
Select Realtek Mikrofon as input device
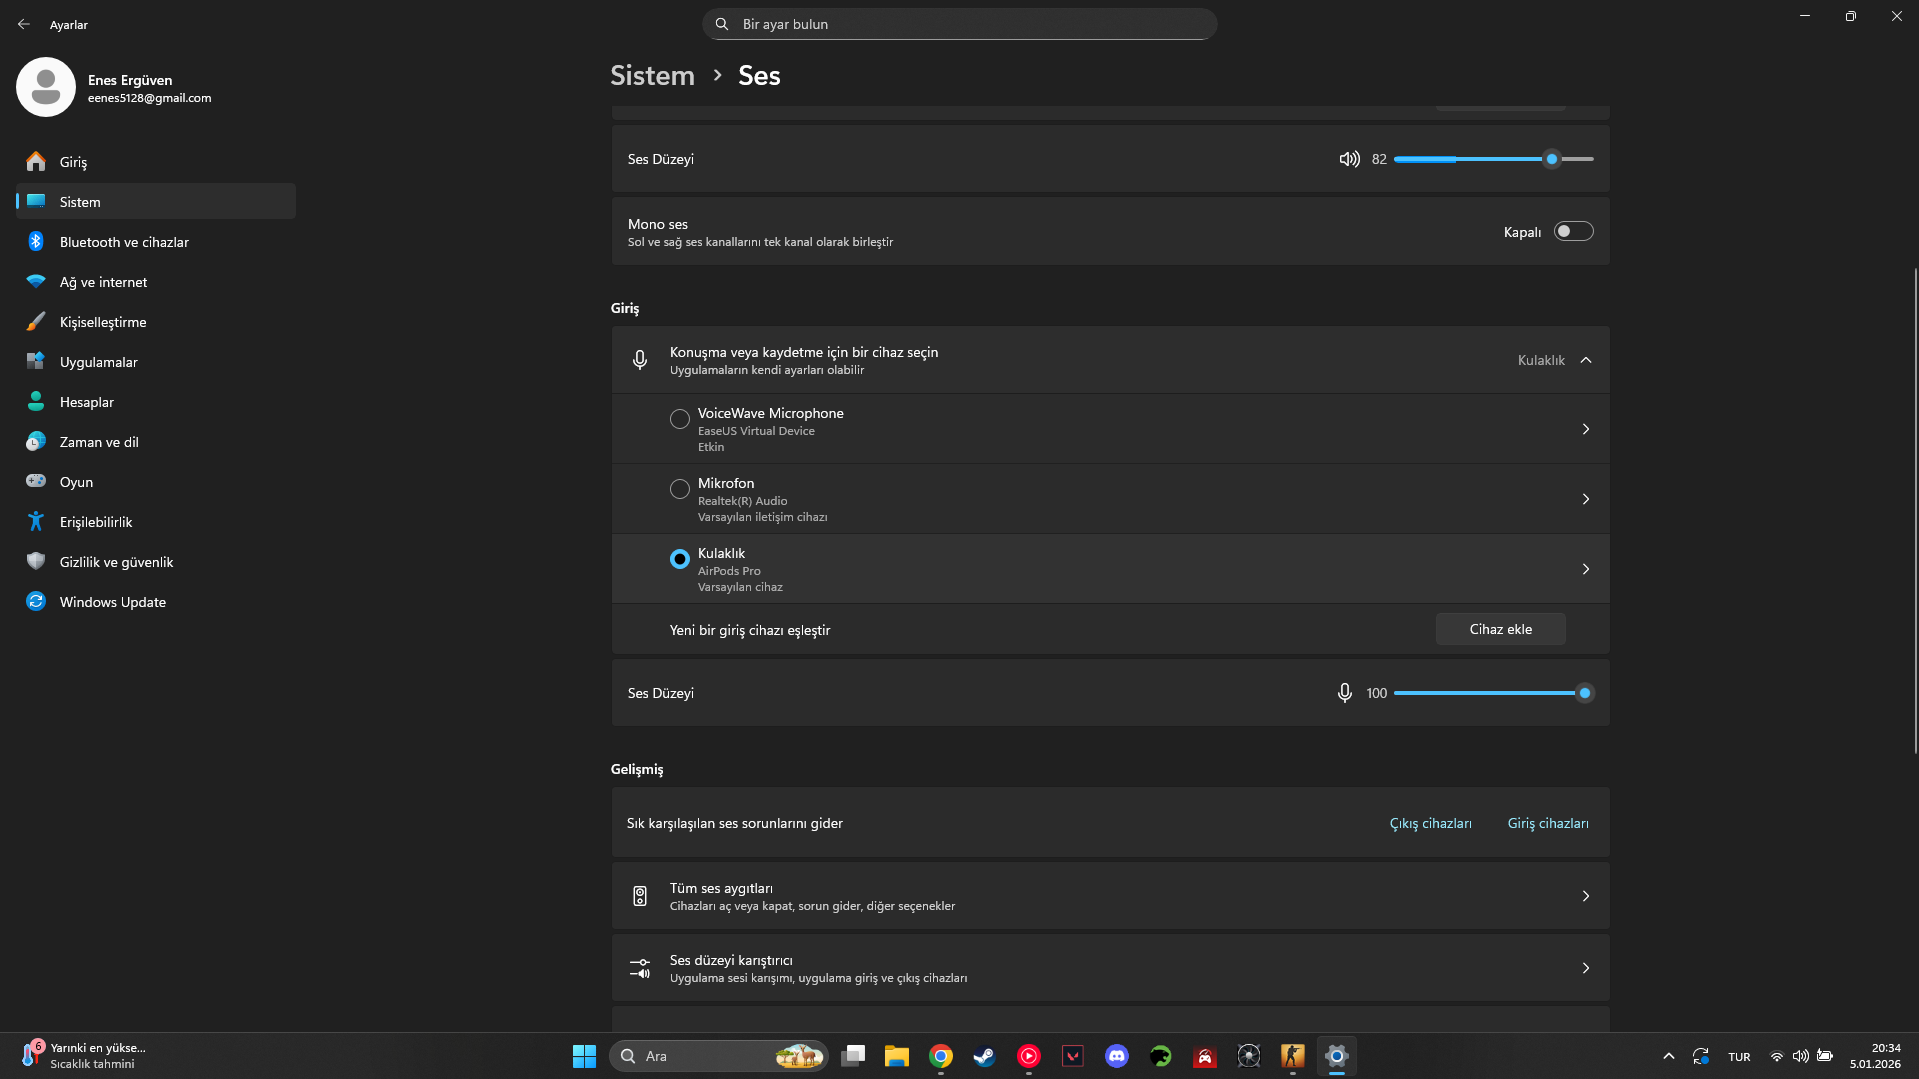click(x=680, y=489)
